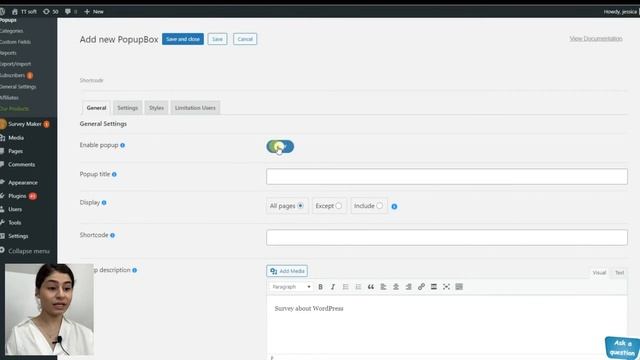Open Export/Import submenu item
This screenshot has height=360, width=640.
point(16,64)
